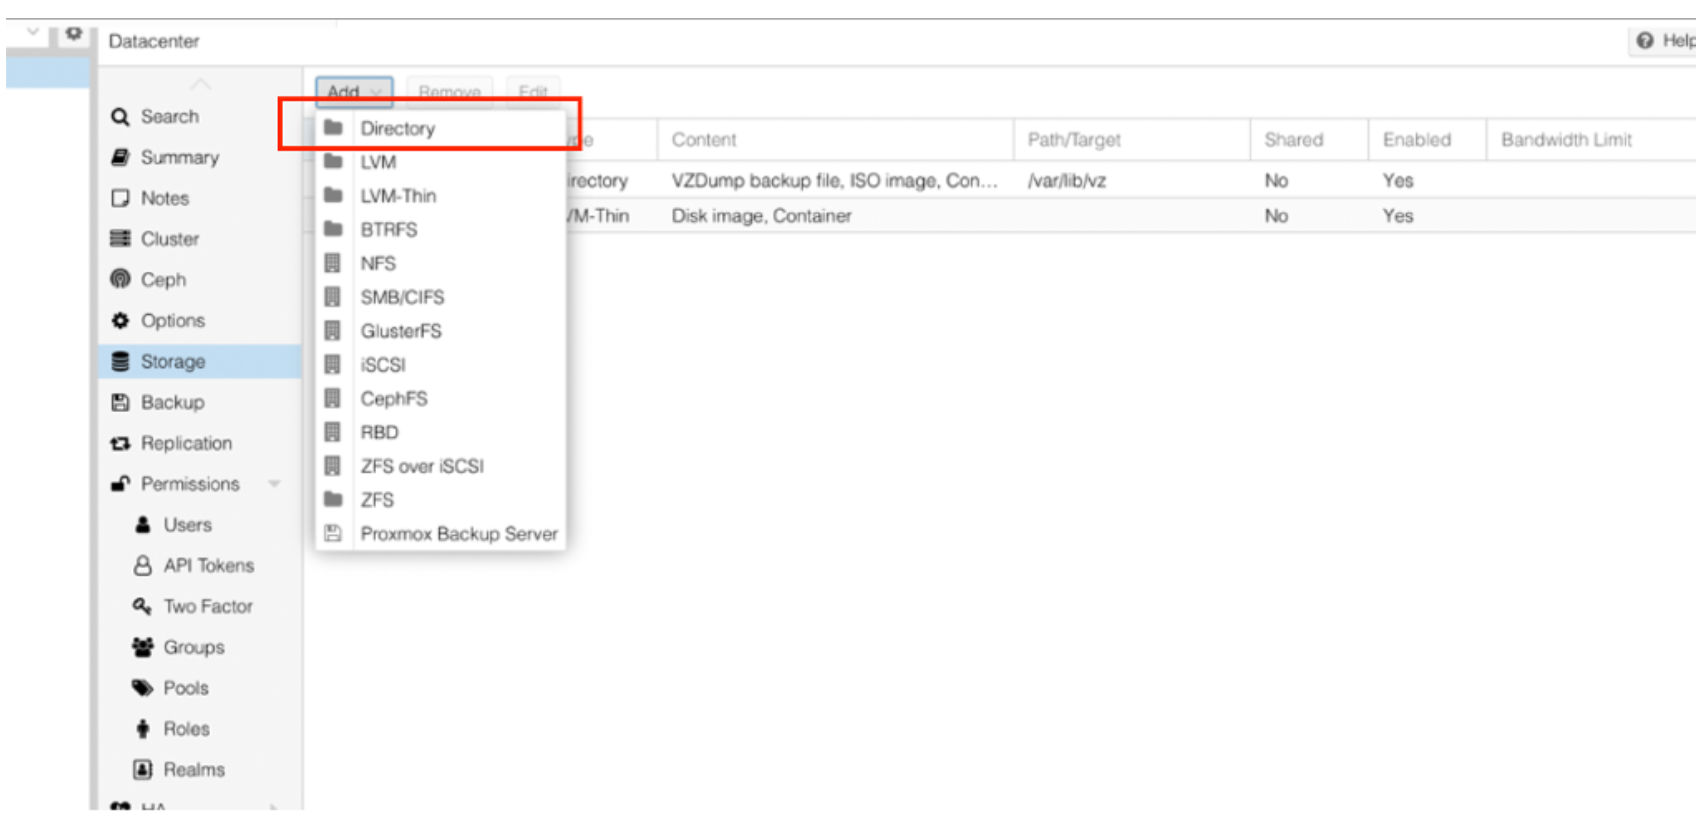Pick ZFS over iSCSI storage type

point(421,466)
